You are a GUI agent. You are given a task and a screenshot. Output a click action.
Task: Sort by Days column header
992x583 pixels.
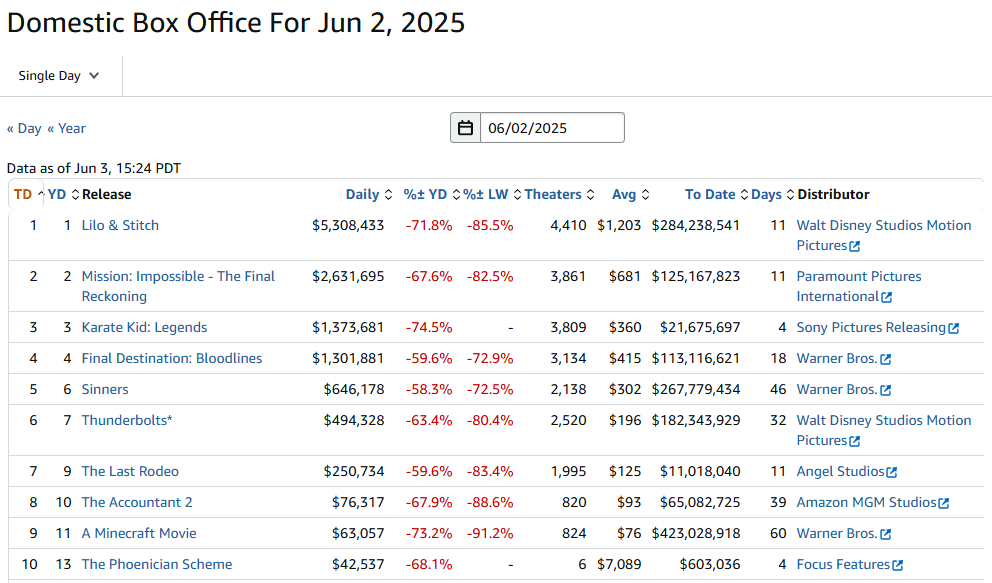[772, 194]
